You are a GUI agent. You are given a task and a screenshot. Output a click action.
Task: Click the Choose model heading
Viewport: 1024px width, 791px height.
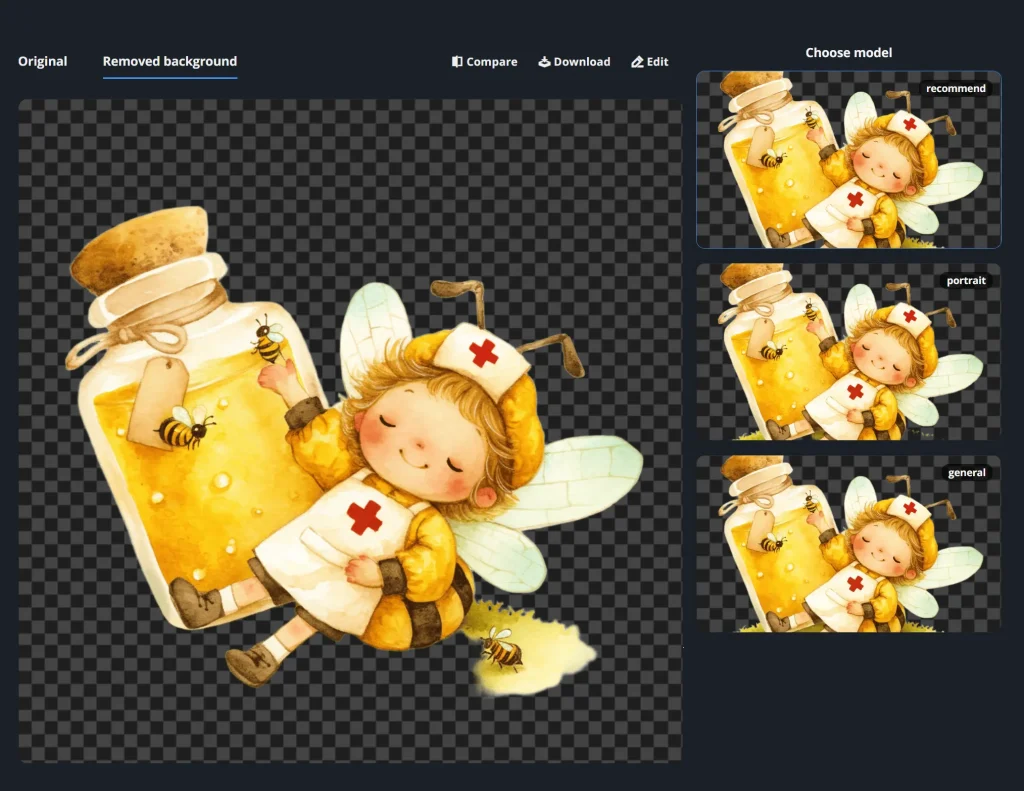coord(848,53)
